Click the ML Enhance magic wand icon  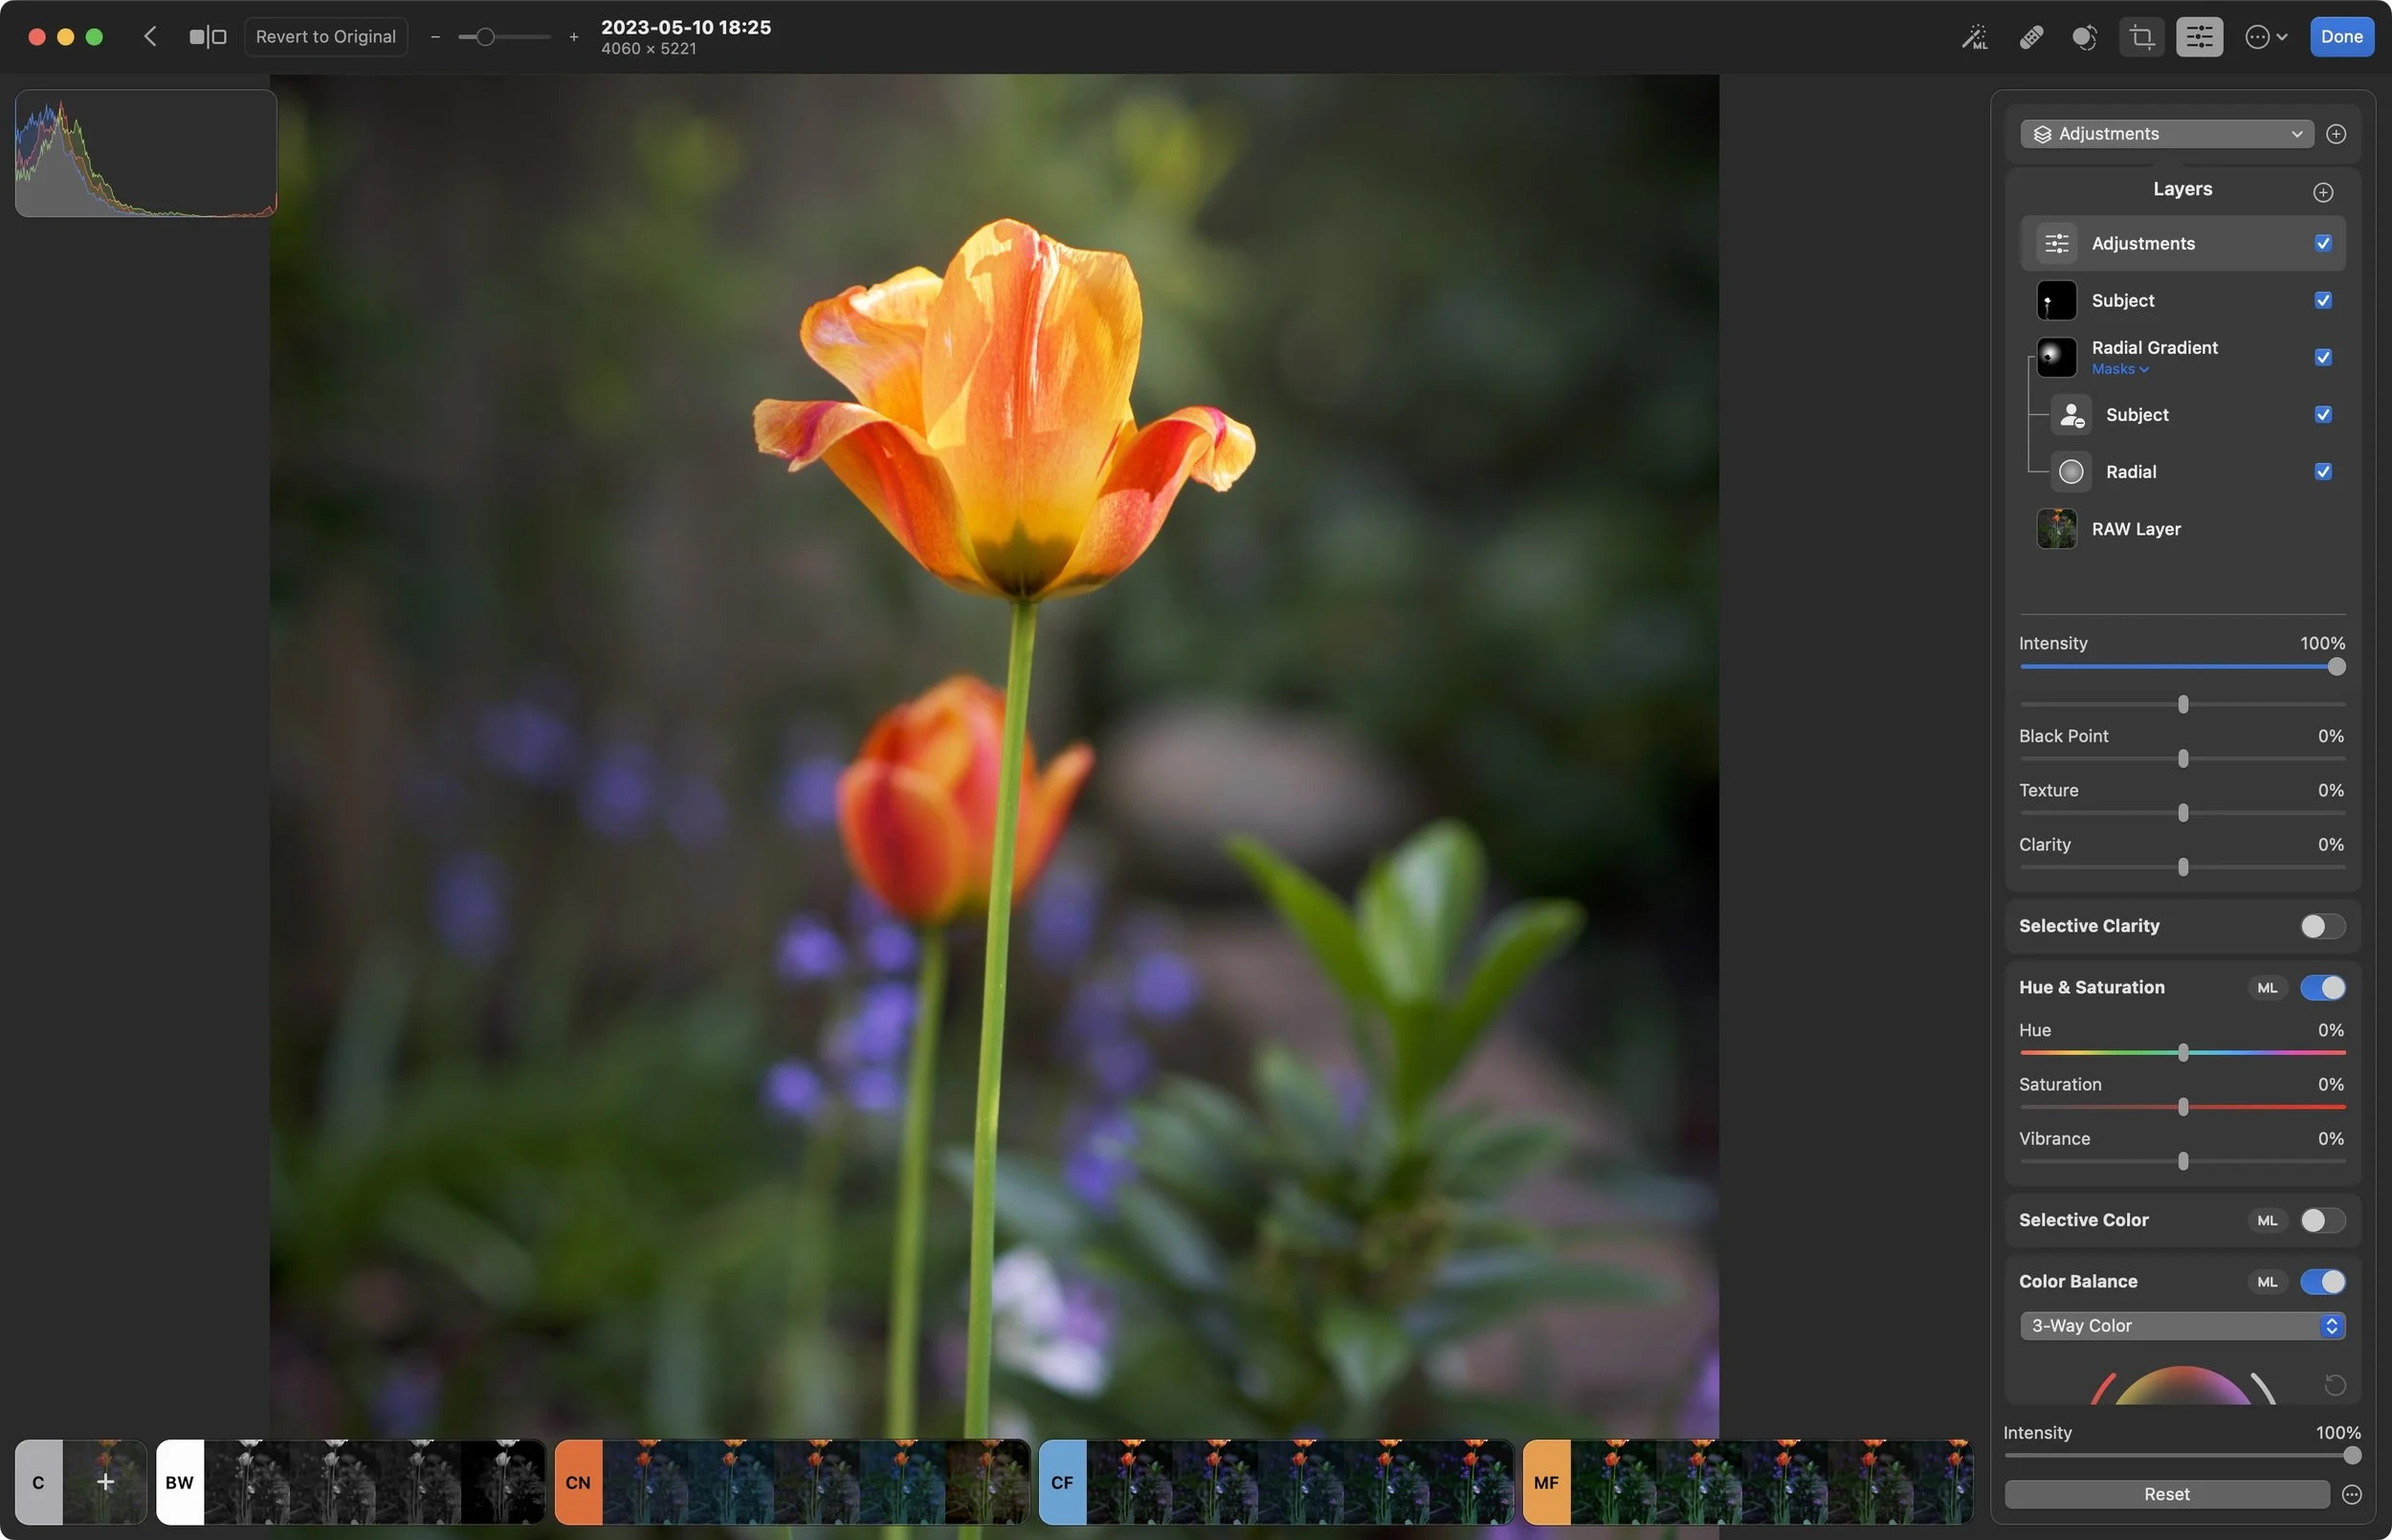click(x=1974, y=37)
